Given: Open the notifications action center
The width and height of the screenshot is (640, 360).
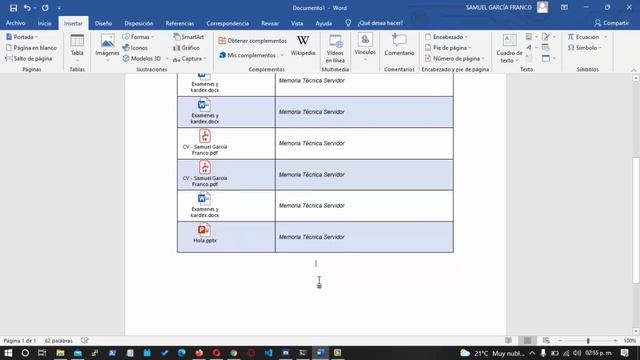Looking at the screenshot, I should pyautogui.click(x=624, y=353).
